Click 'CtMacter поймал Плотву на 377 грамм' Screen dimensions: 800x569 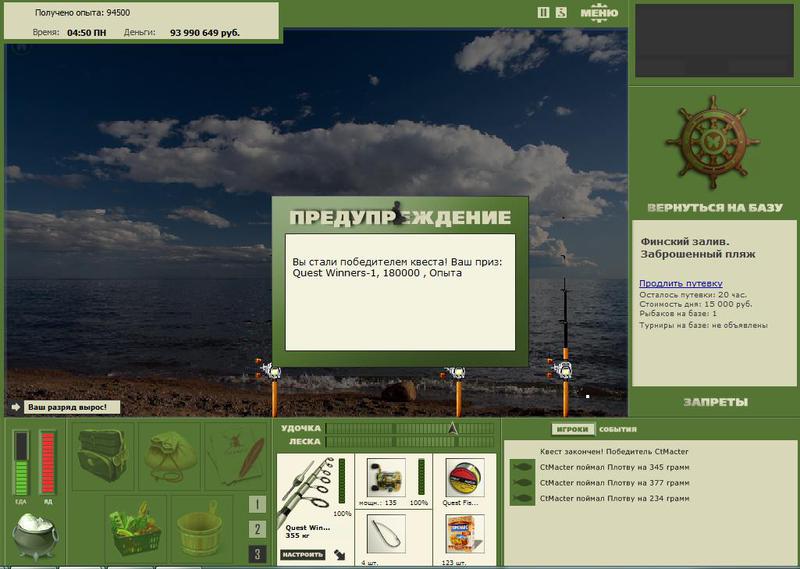tap(614, 483)
